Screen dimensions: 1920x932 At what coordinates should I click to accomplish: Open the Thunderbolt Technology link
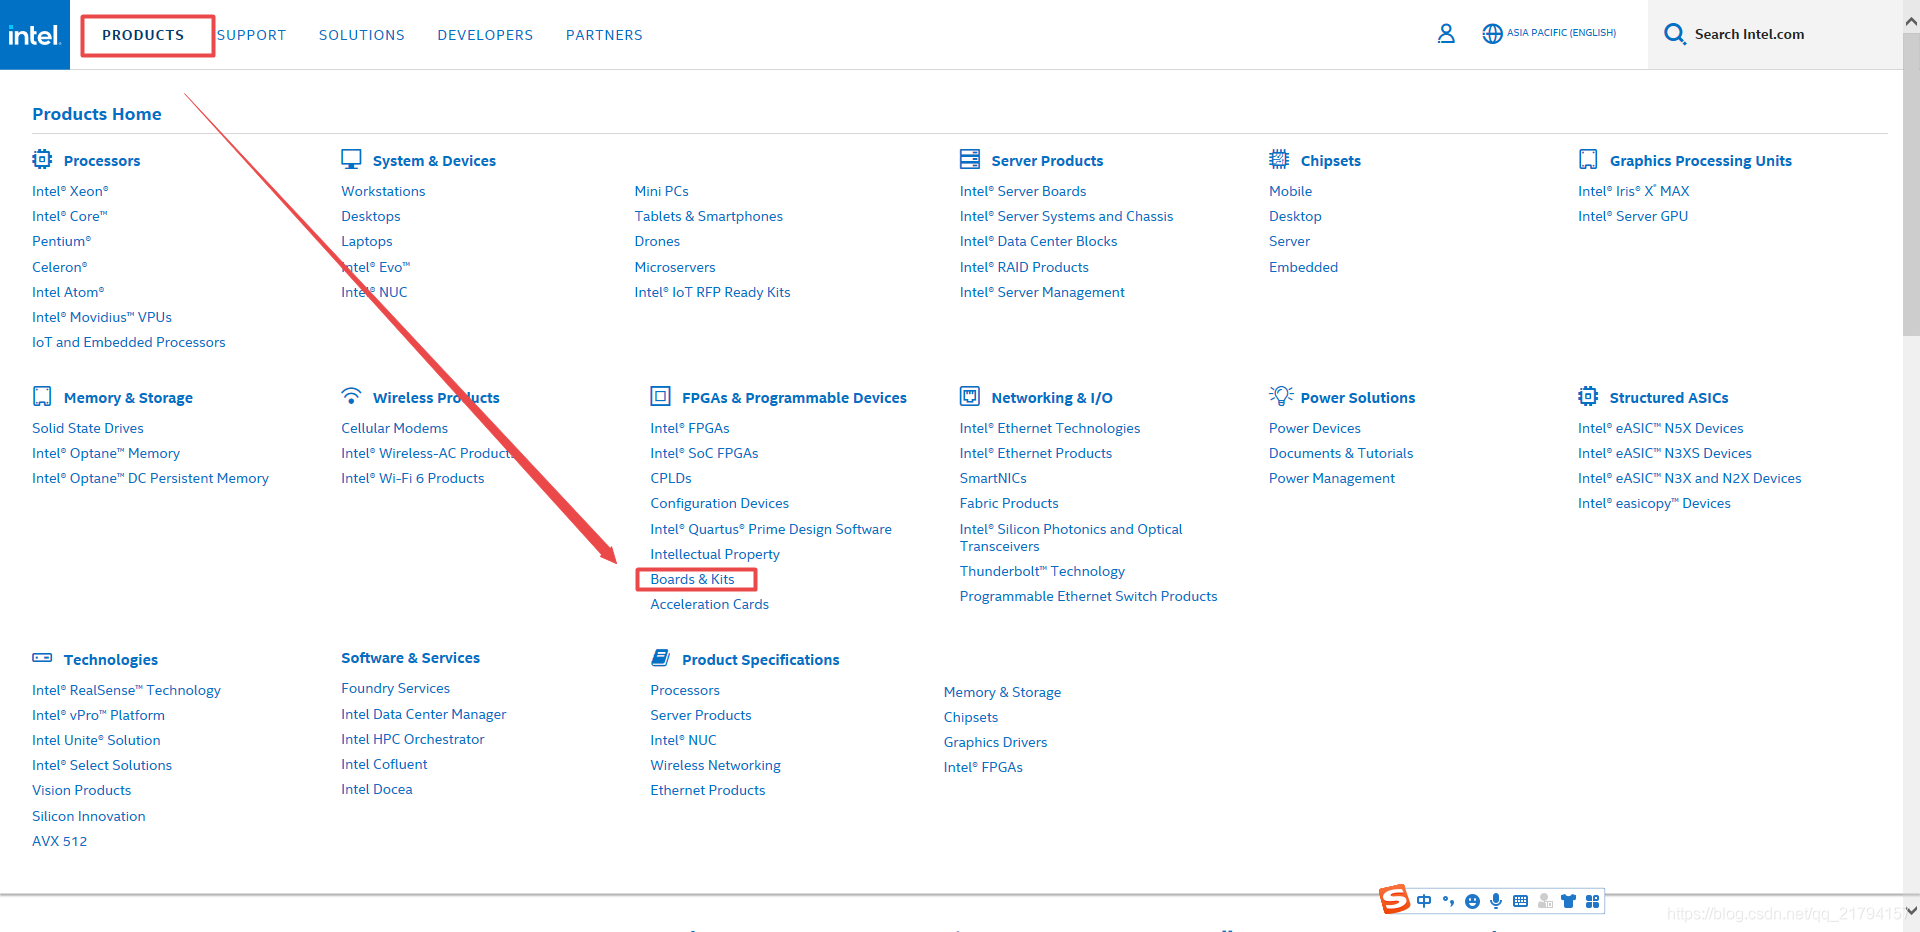coord(1042,571)
